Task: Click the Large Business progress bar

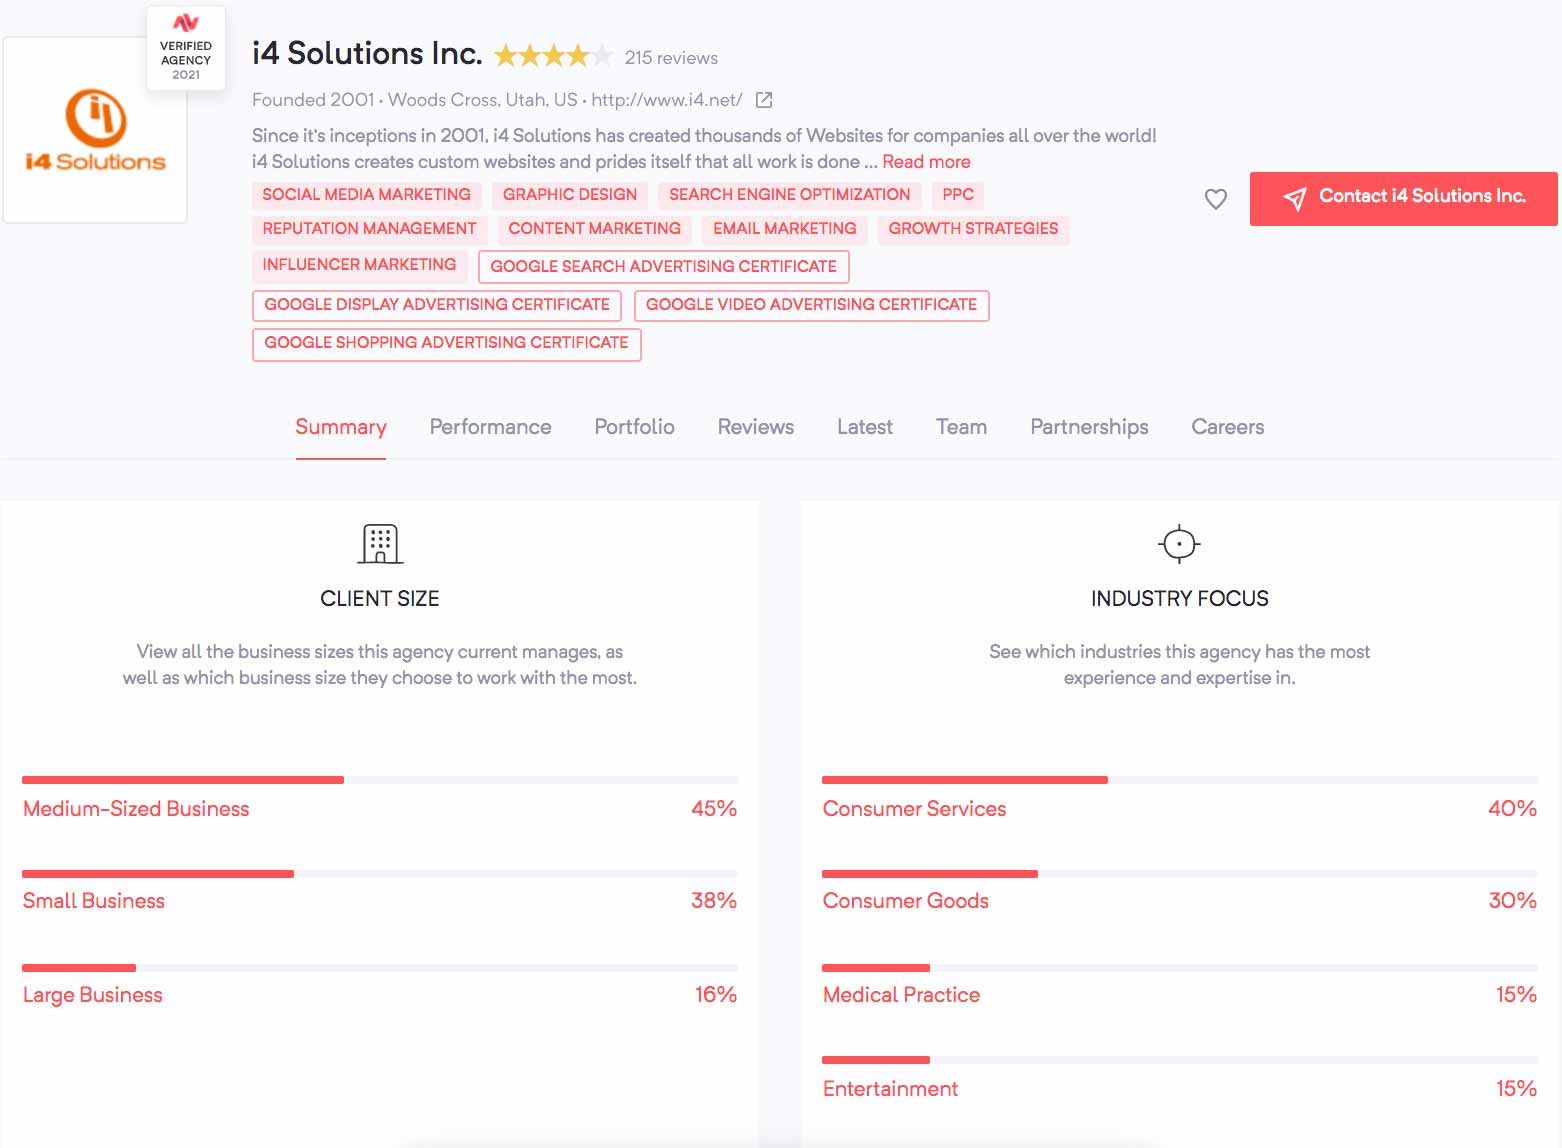Action: pos(380,968)
